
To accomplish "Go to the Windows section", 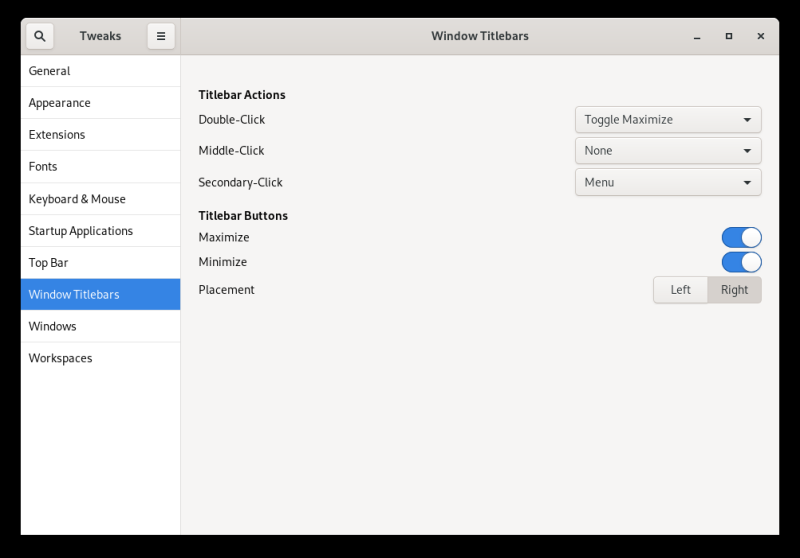I will (x=101, y=326).
